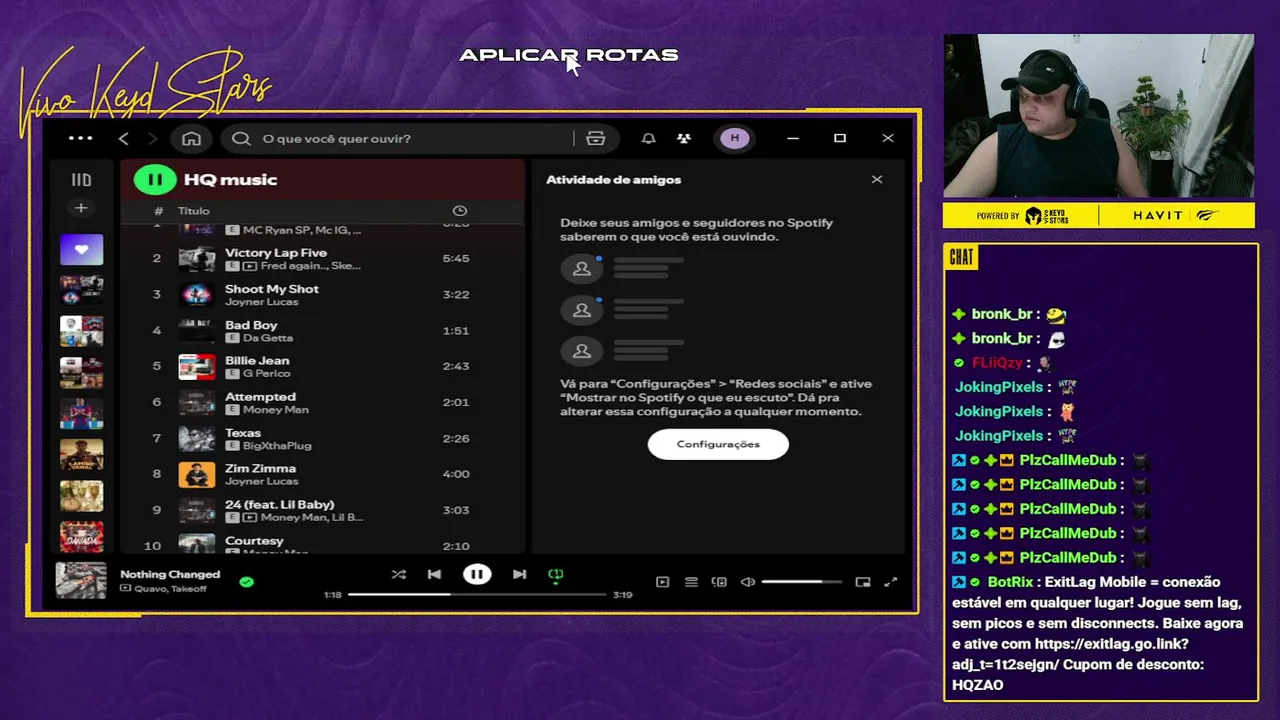Toggle shuffle playback
The height and width of the screenshot is (720, 1280).
click(x=399, y=574)
